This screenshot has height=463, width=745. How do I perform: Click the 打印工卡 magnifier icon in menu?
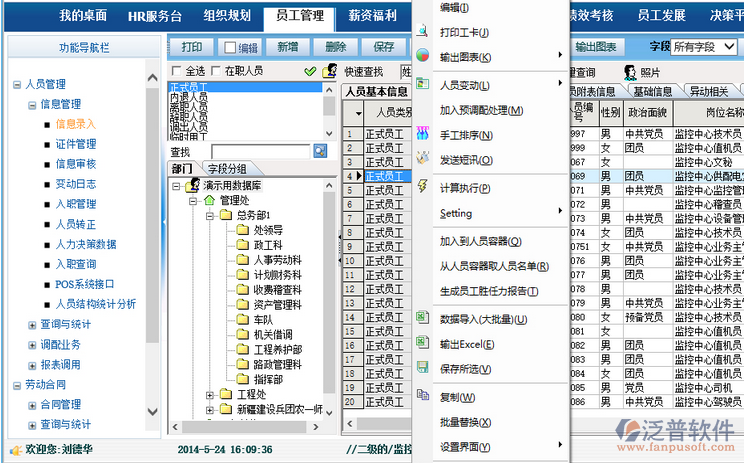[x=422, y=32]
